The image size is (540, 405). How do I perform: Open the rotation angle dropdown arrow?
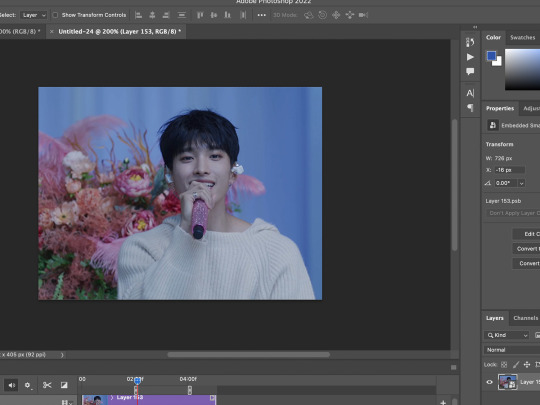(x=521, y=183)
